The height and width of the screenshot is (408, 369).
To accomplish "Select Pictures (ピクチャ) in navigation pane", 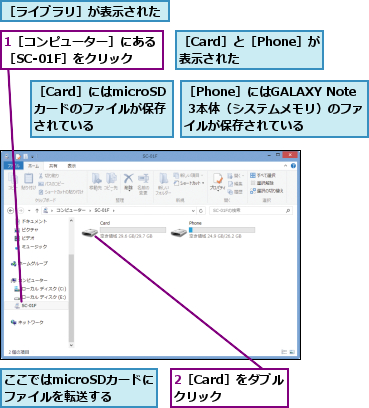I will pyautogui.click(x=27, y=230).
